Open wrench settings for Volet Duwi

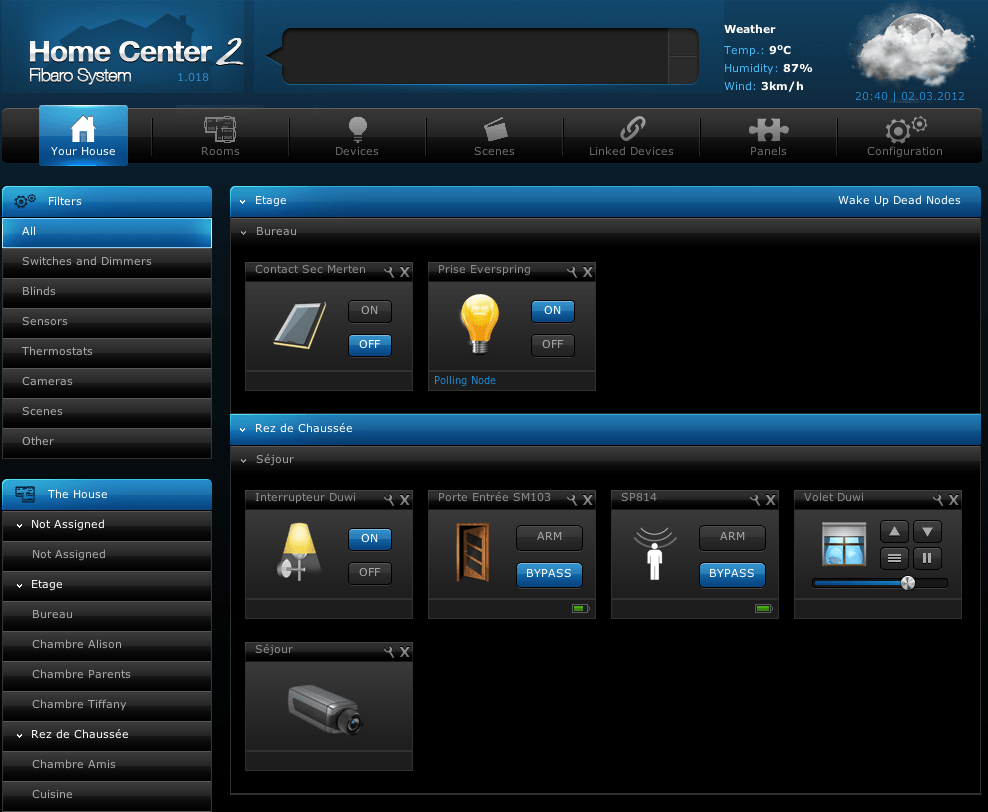pyautogui.click(x=938, y=500)
